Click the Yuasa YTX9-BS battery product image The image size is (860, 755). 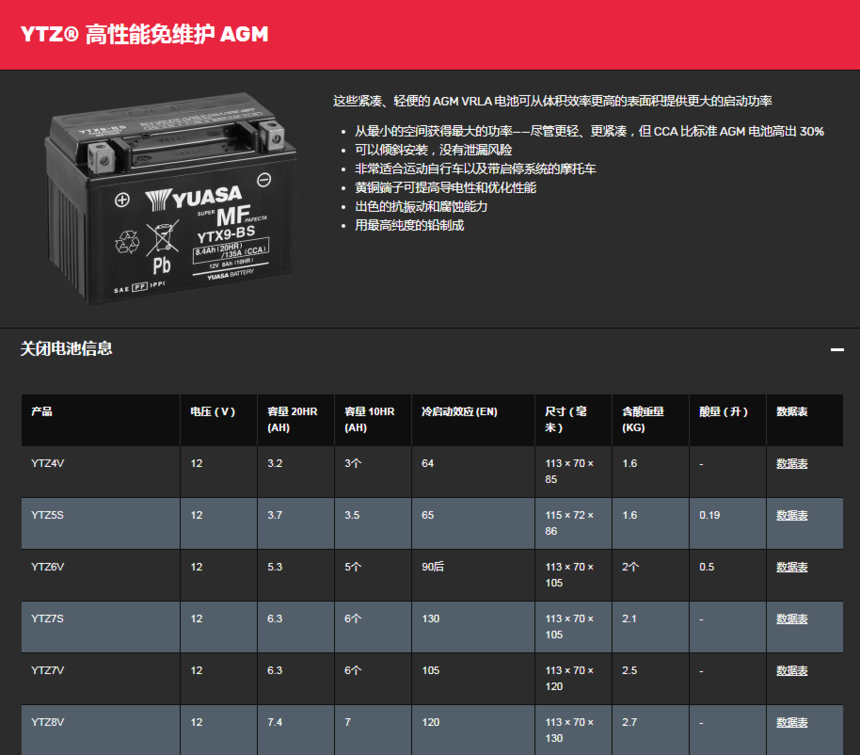[171, 198]
